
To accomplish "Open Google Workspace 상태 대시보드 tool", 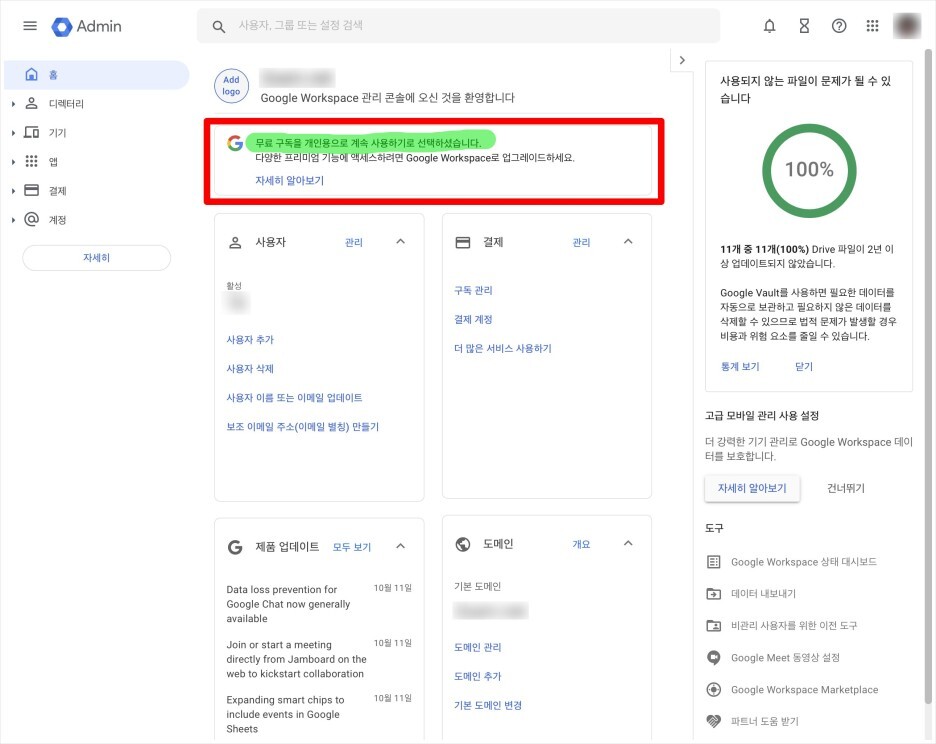I will point(792,562).
